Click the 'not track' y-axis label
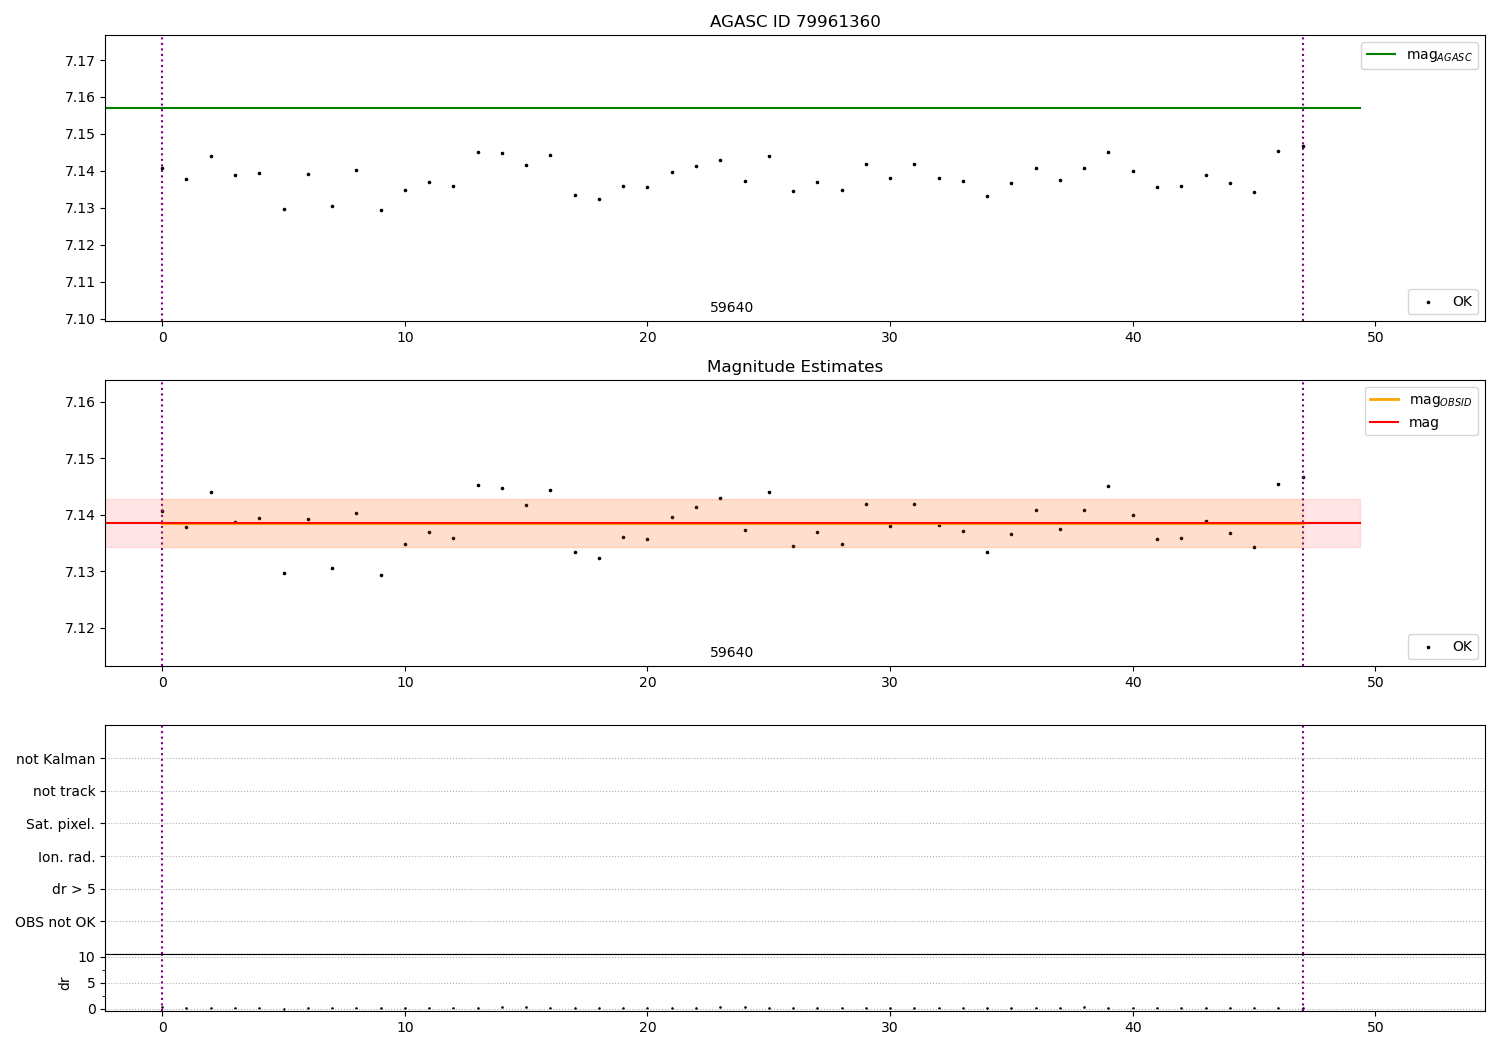The height and width of the screenshot is (1050, 1500). (64, 792)
